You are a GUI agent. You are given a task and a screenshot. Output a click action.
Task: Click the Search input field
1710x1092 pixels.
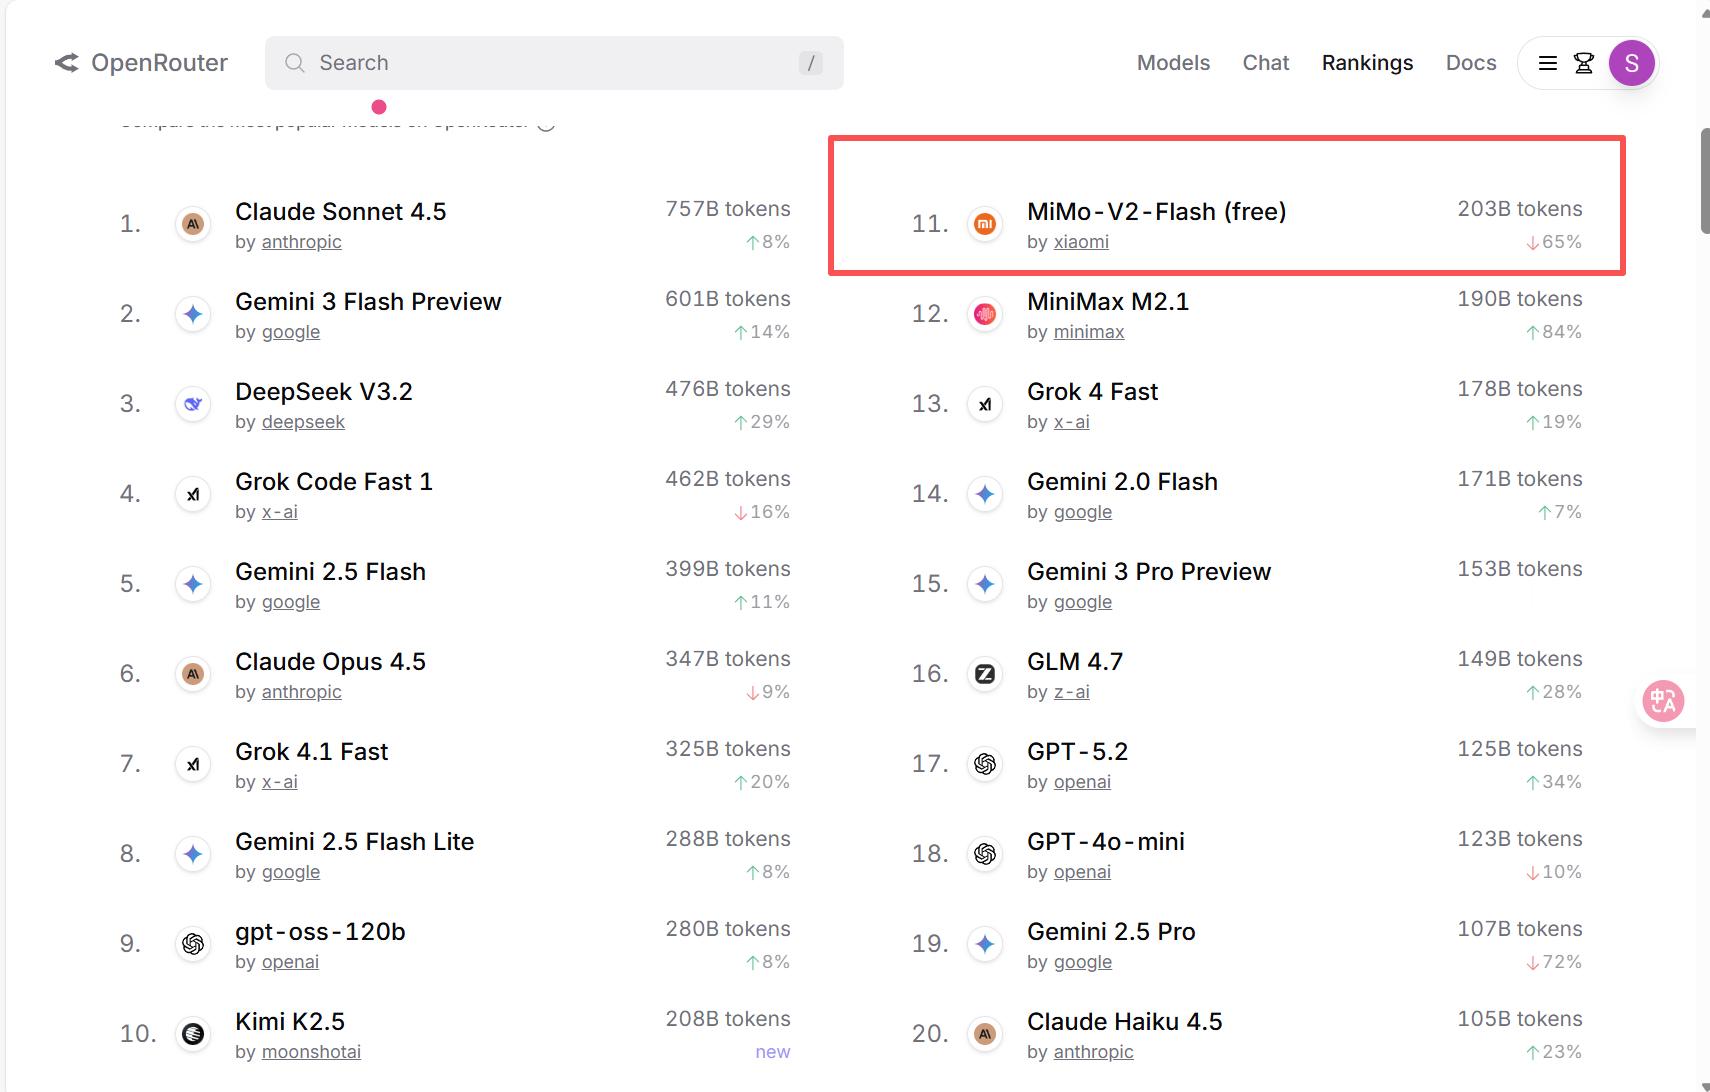pyautogui.click(x=554, y=63)
